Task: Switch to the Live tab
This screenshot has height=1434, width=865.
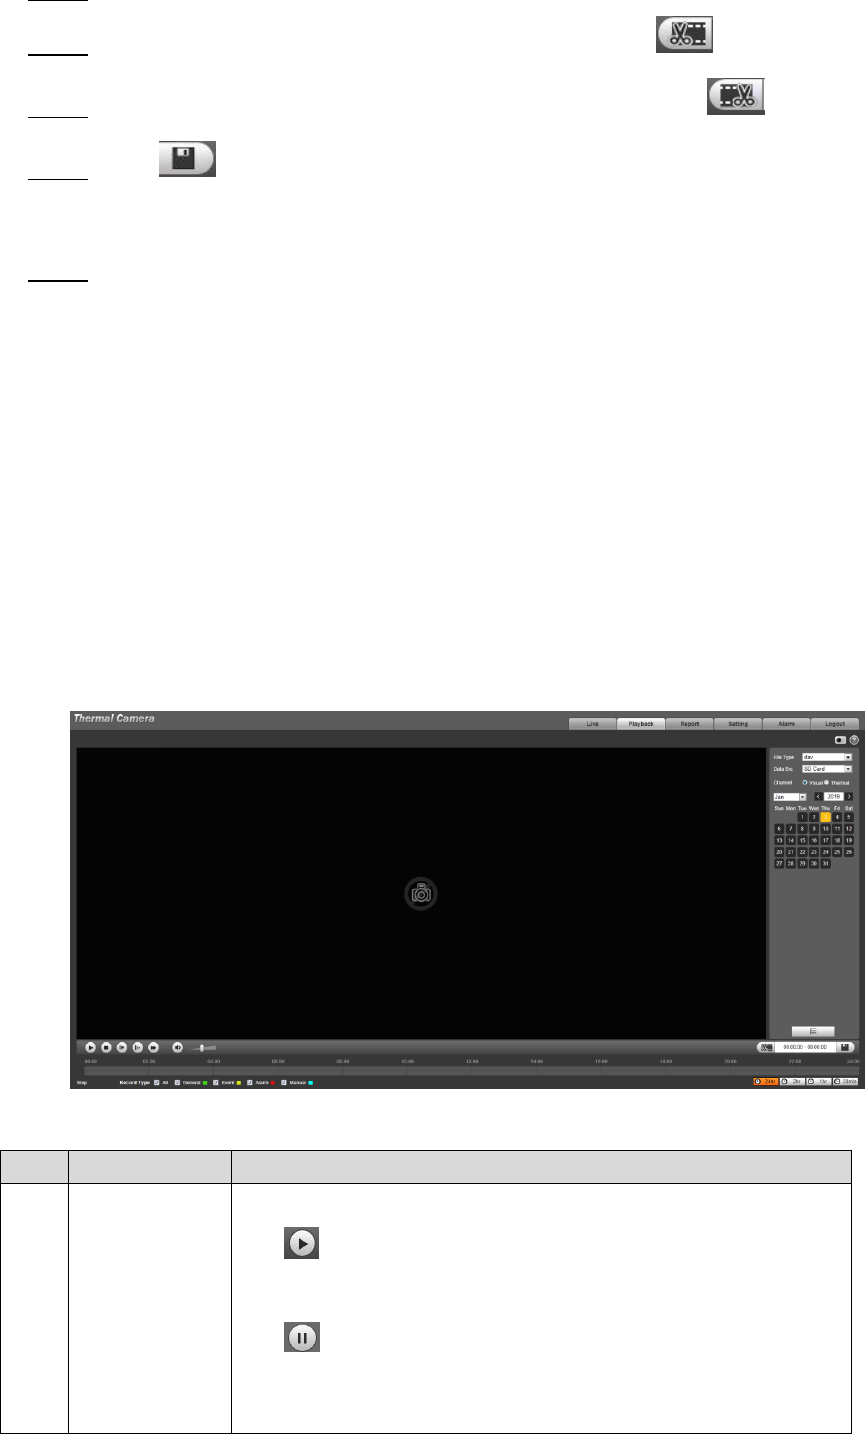Action: (x=592, y=723)
